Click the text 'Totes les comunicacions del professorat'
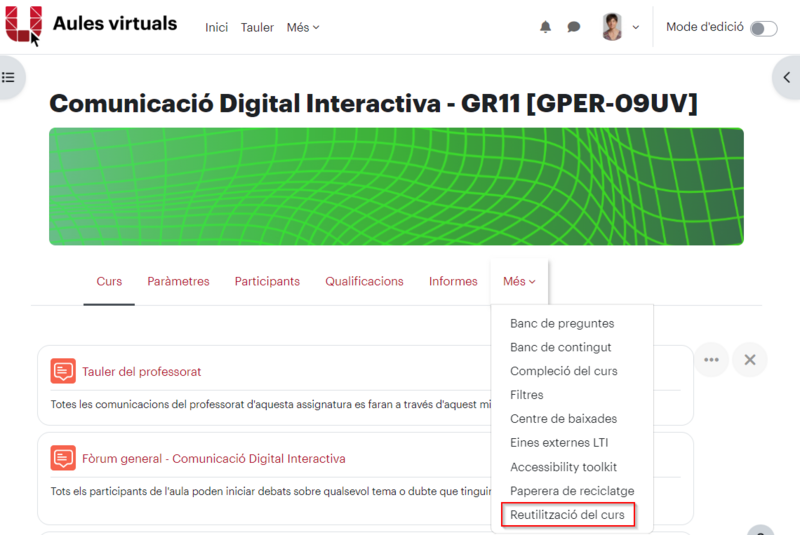The width and height of the screenshot is (800, 535). [148, 404]
